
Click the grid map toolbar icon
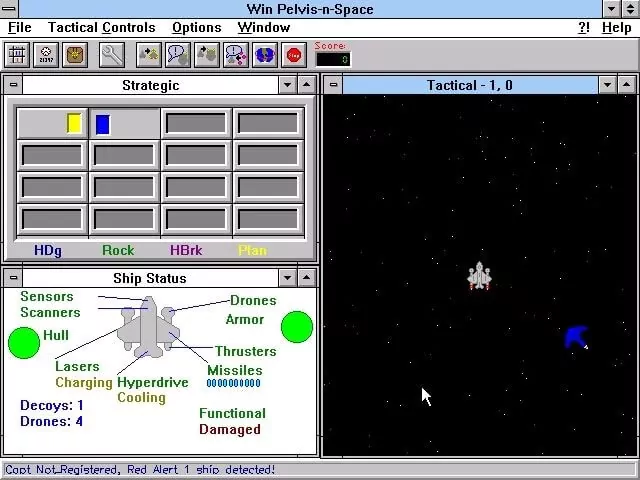[17, 55]
